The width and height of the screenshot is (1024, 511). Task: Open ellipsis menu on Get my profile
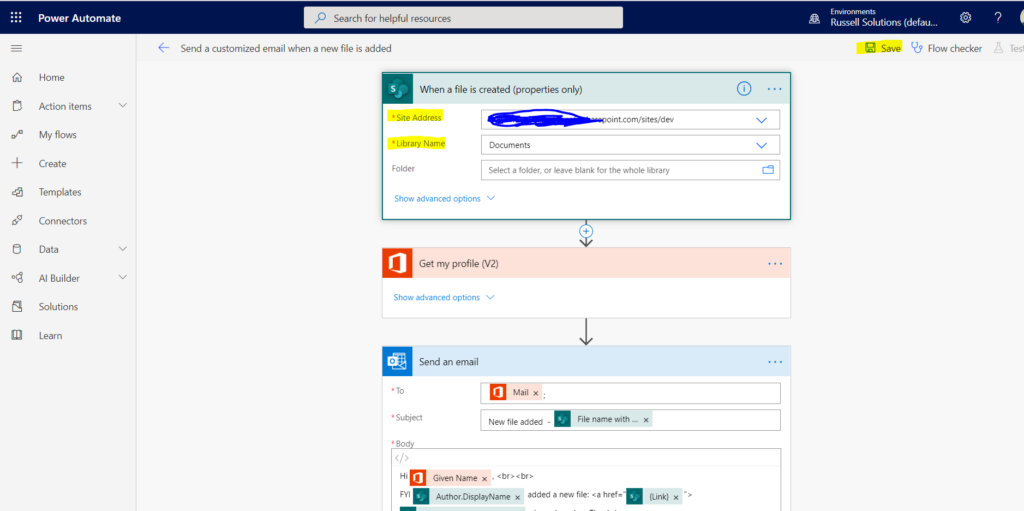(775, 264)
